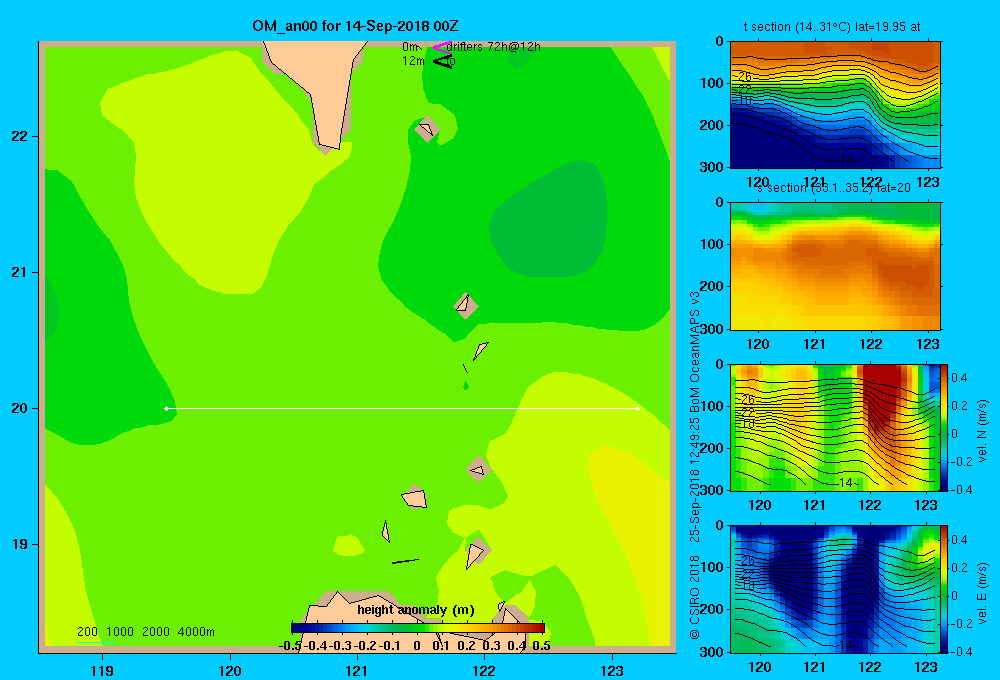Click latitude label 22 on main map
This screenshot has width=1000, height=680.
click(x=20, y=136)
